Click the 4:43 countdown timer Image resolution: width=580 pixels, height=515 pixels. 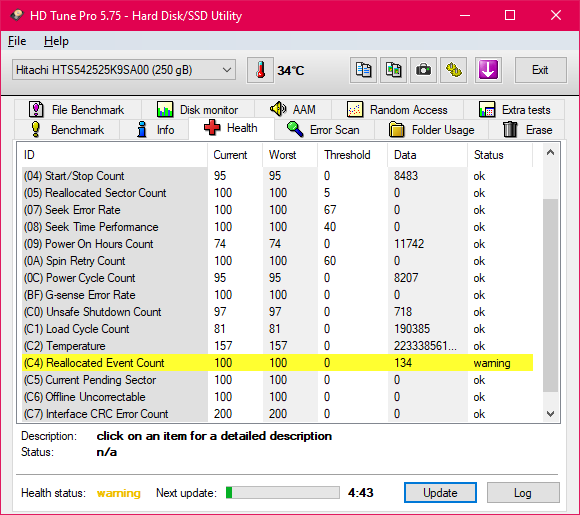[x=361, y=492]
